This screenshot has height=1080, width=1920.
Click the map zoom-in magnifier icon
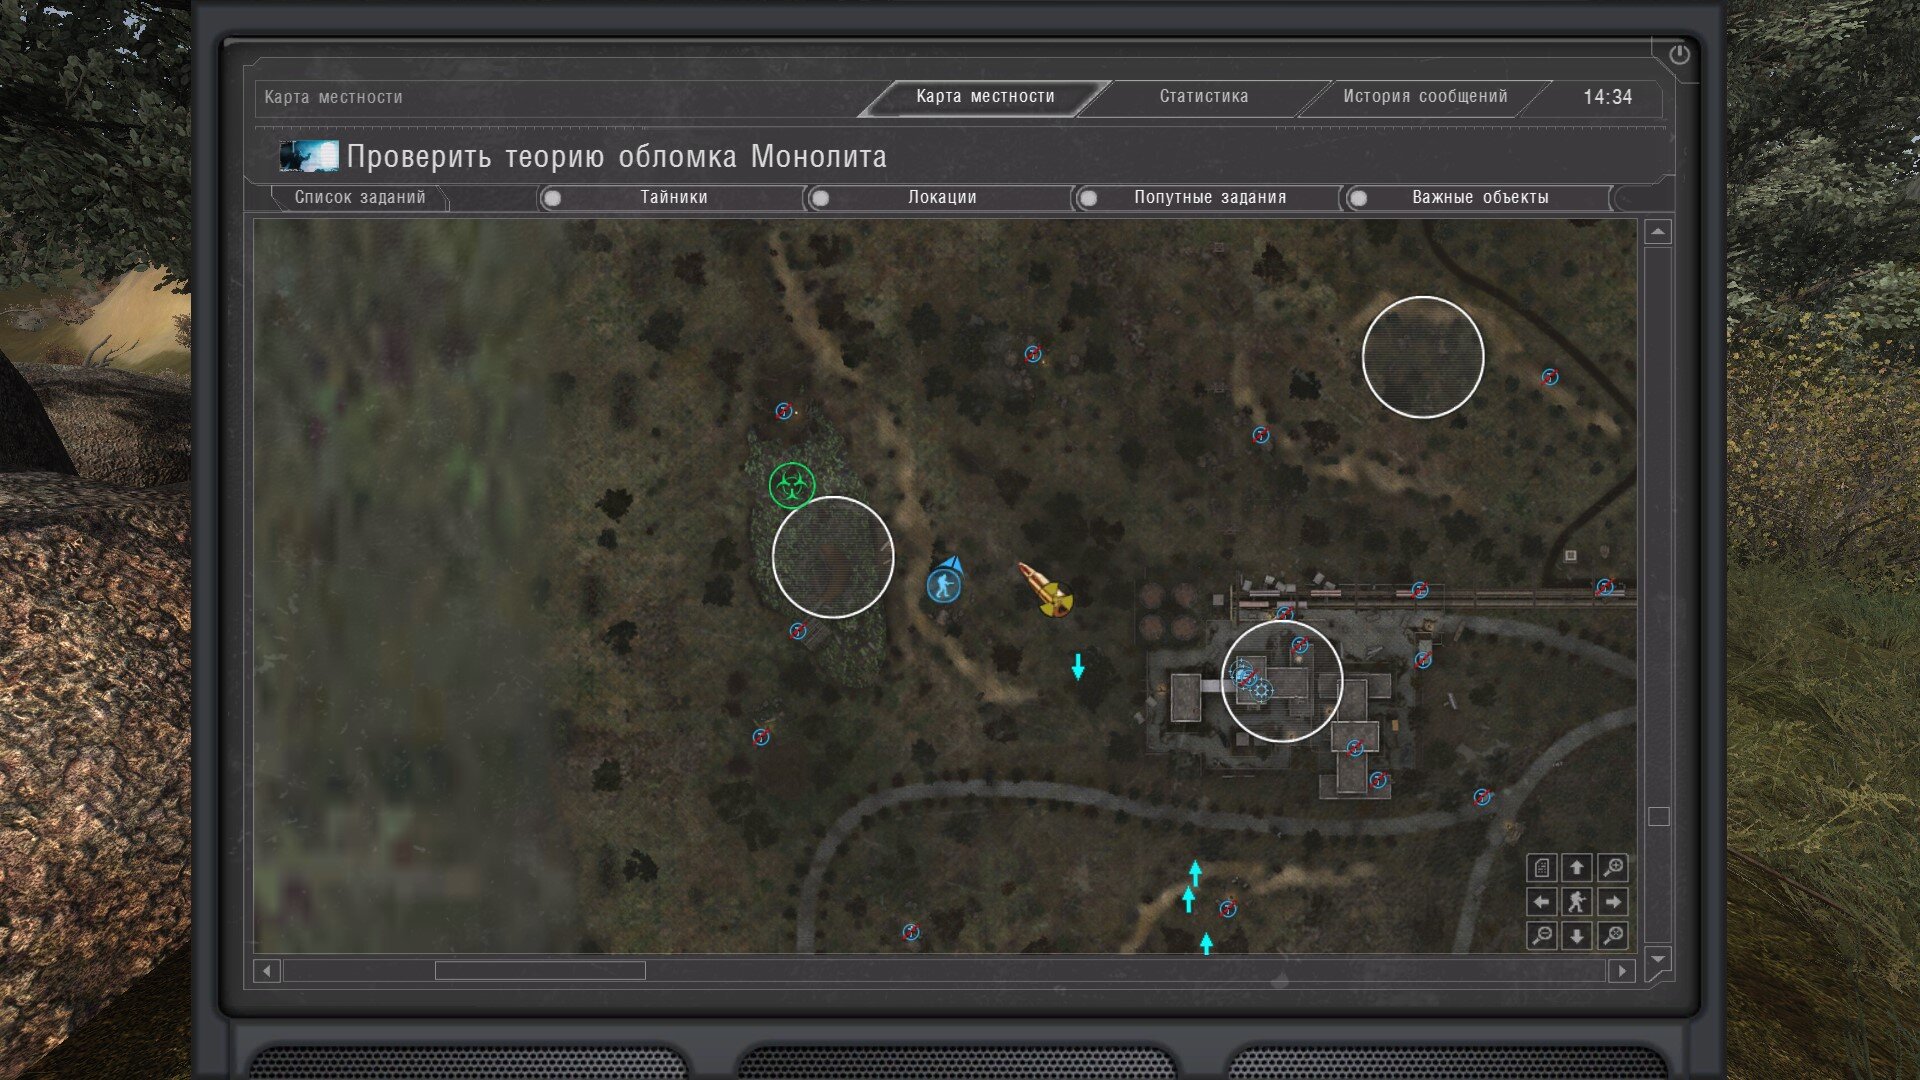point(1612,868)
